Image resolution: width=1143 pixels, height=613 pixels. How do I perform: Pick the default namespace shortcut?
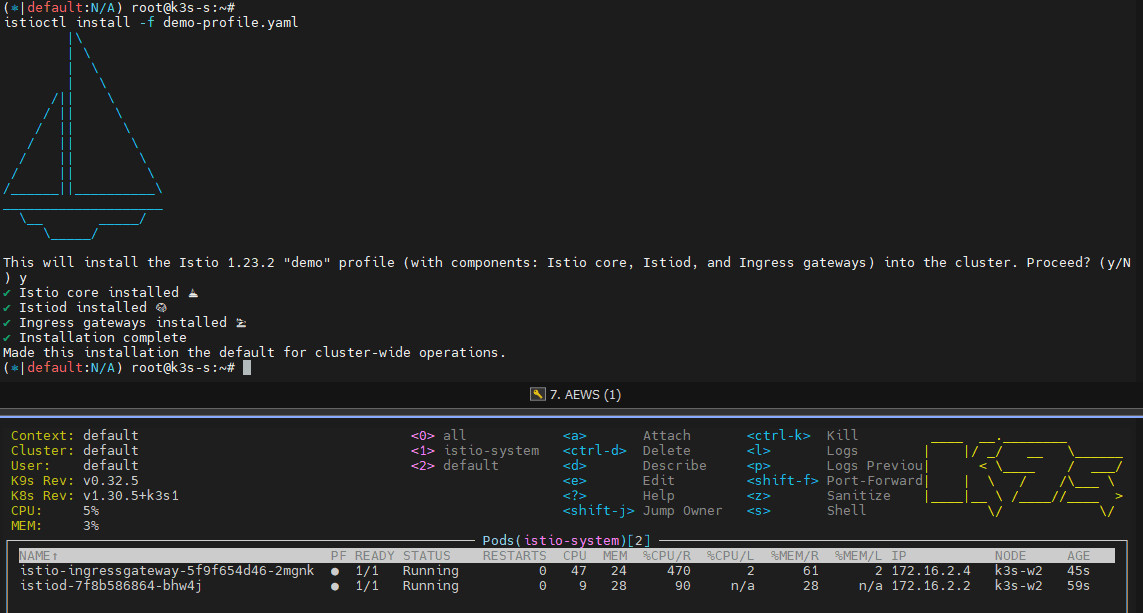[455, 466]
